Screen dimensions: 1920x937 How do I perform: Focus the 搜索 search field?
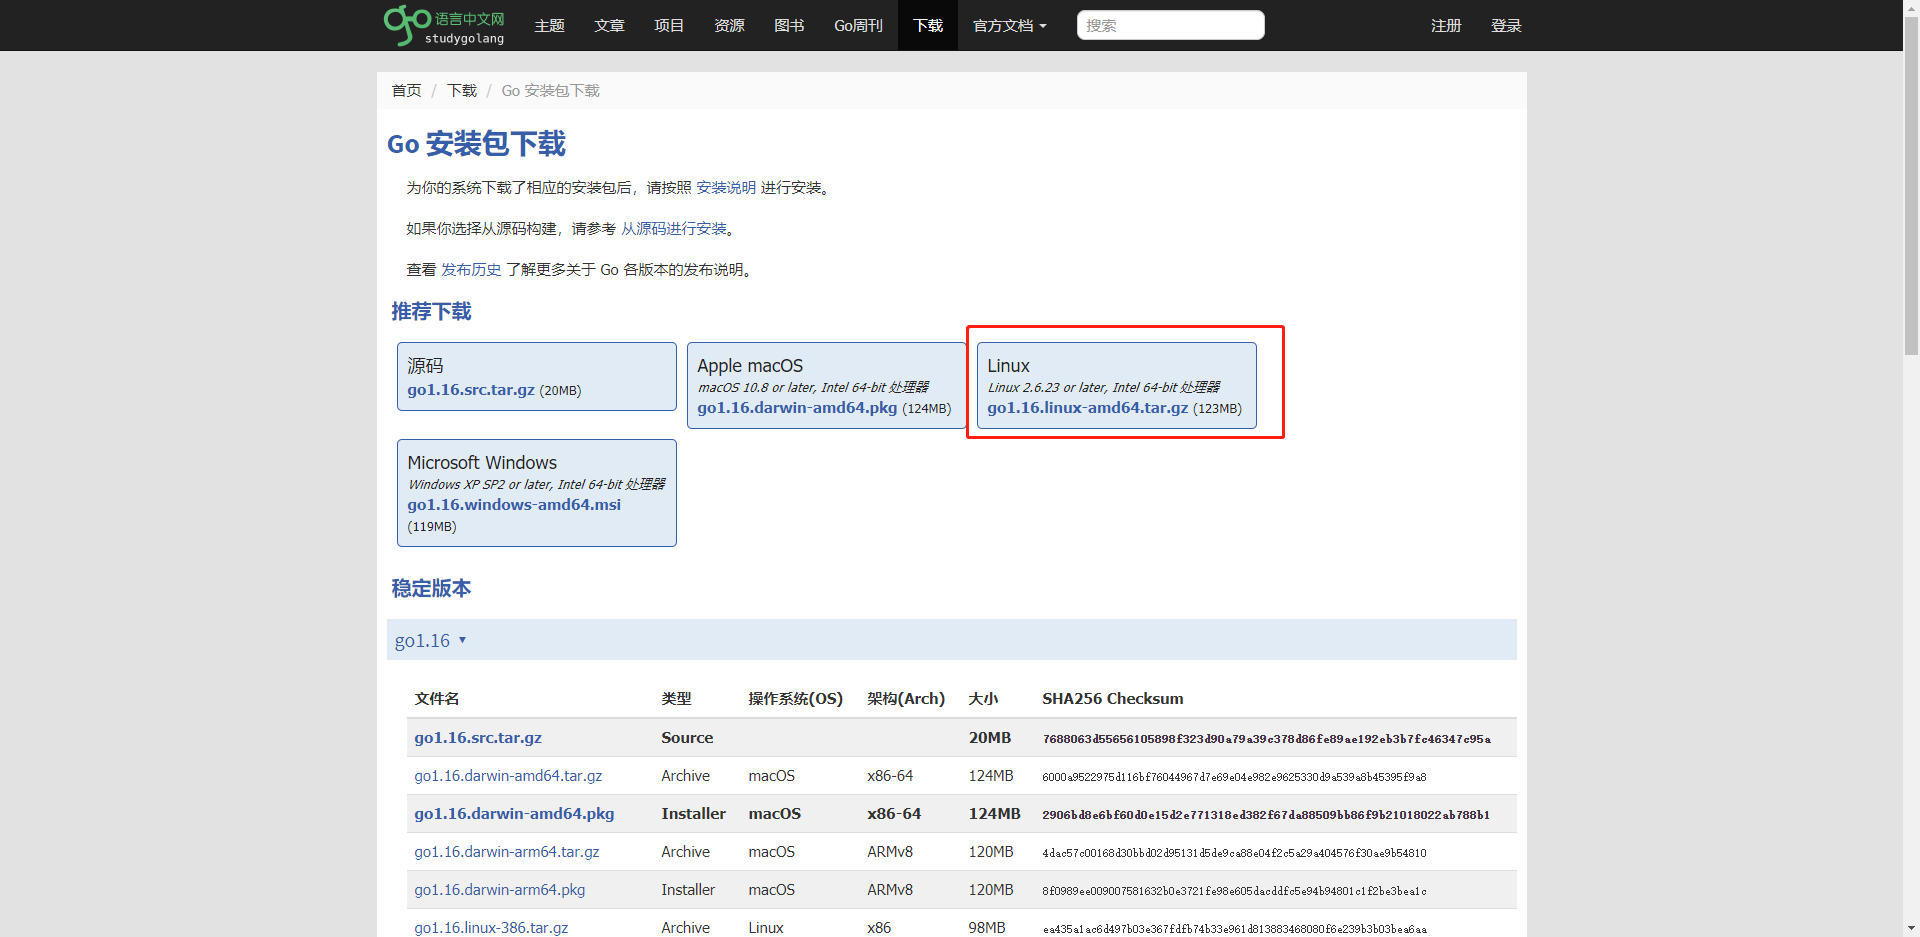click(1170, 25)
